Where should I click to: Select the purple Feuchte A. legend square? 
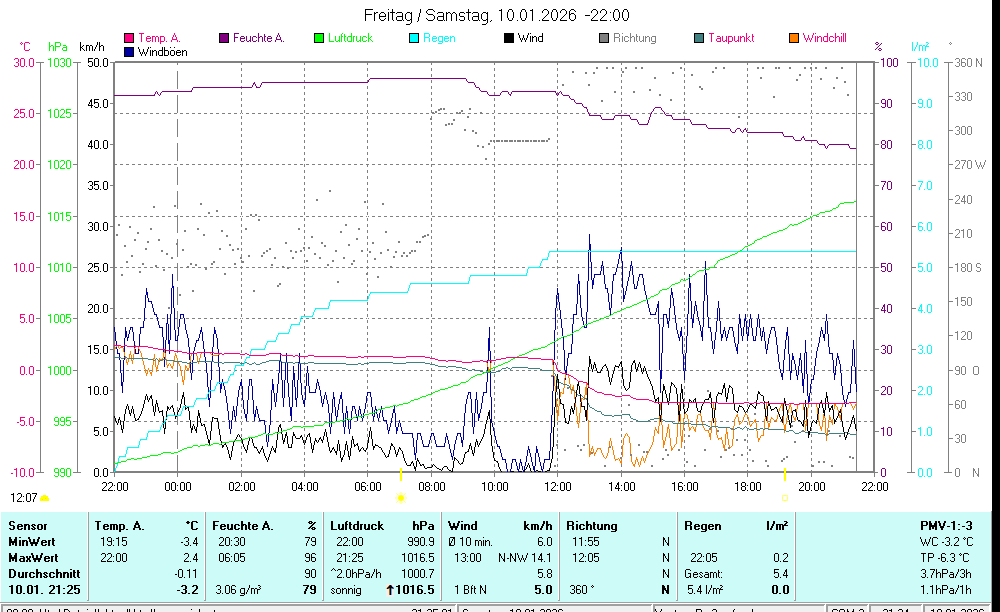coord(223,39)
